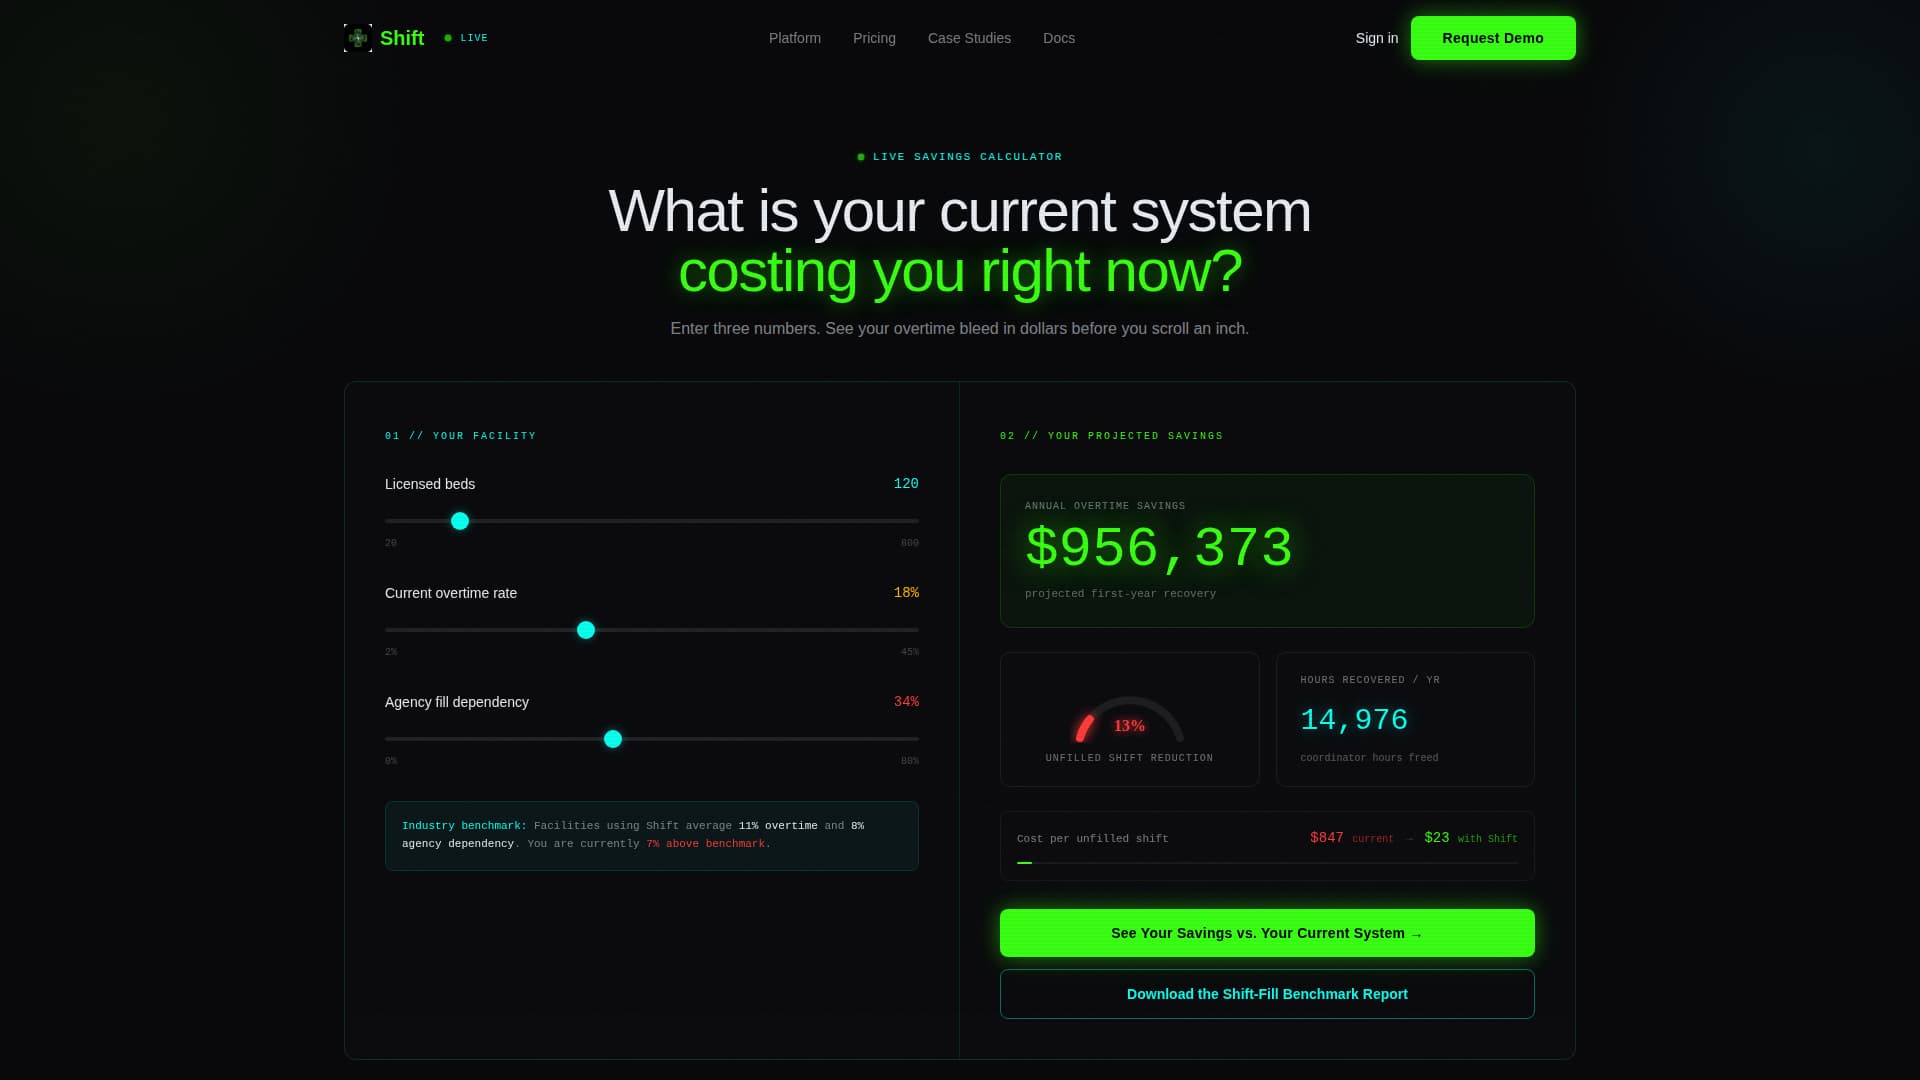Click the Industry benchmark note box
This screenshot has width=1920, height=1080.
click(652, 836)
